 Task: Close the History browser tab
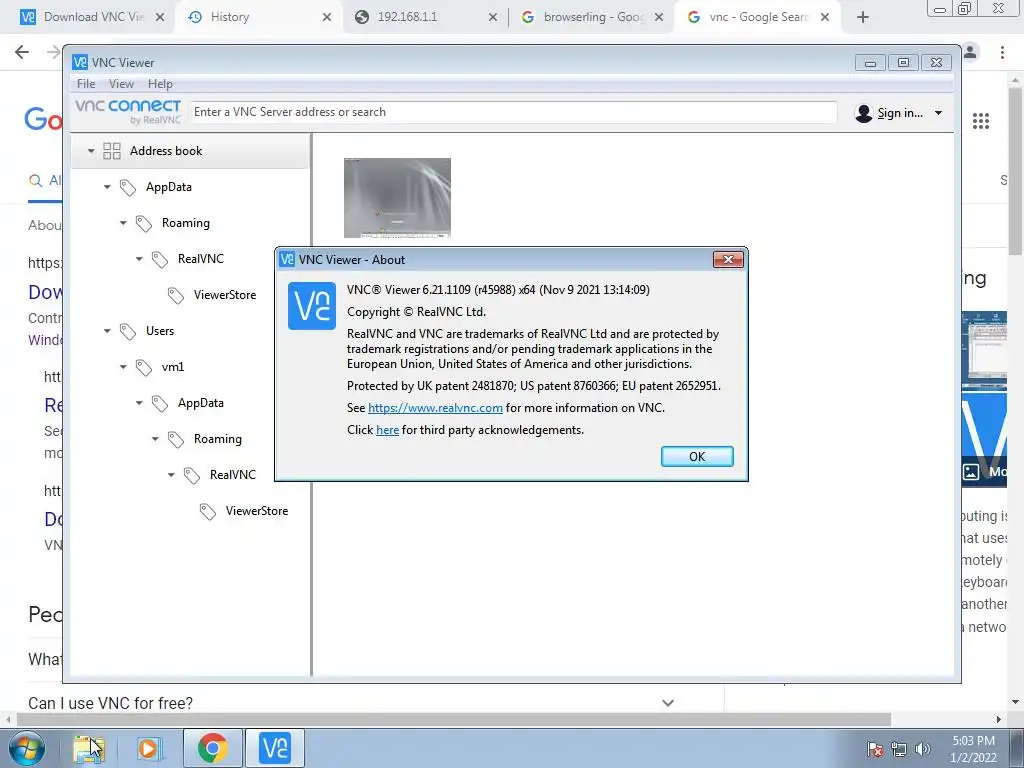[327, 18]
